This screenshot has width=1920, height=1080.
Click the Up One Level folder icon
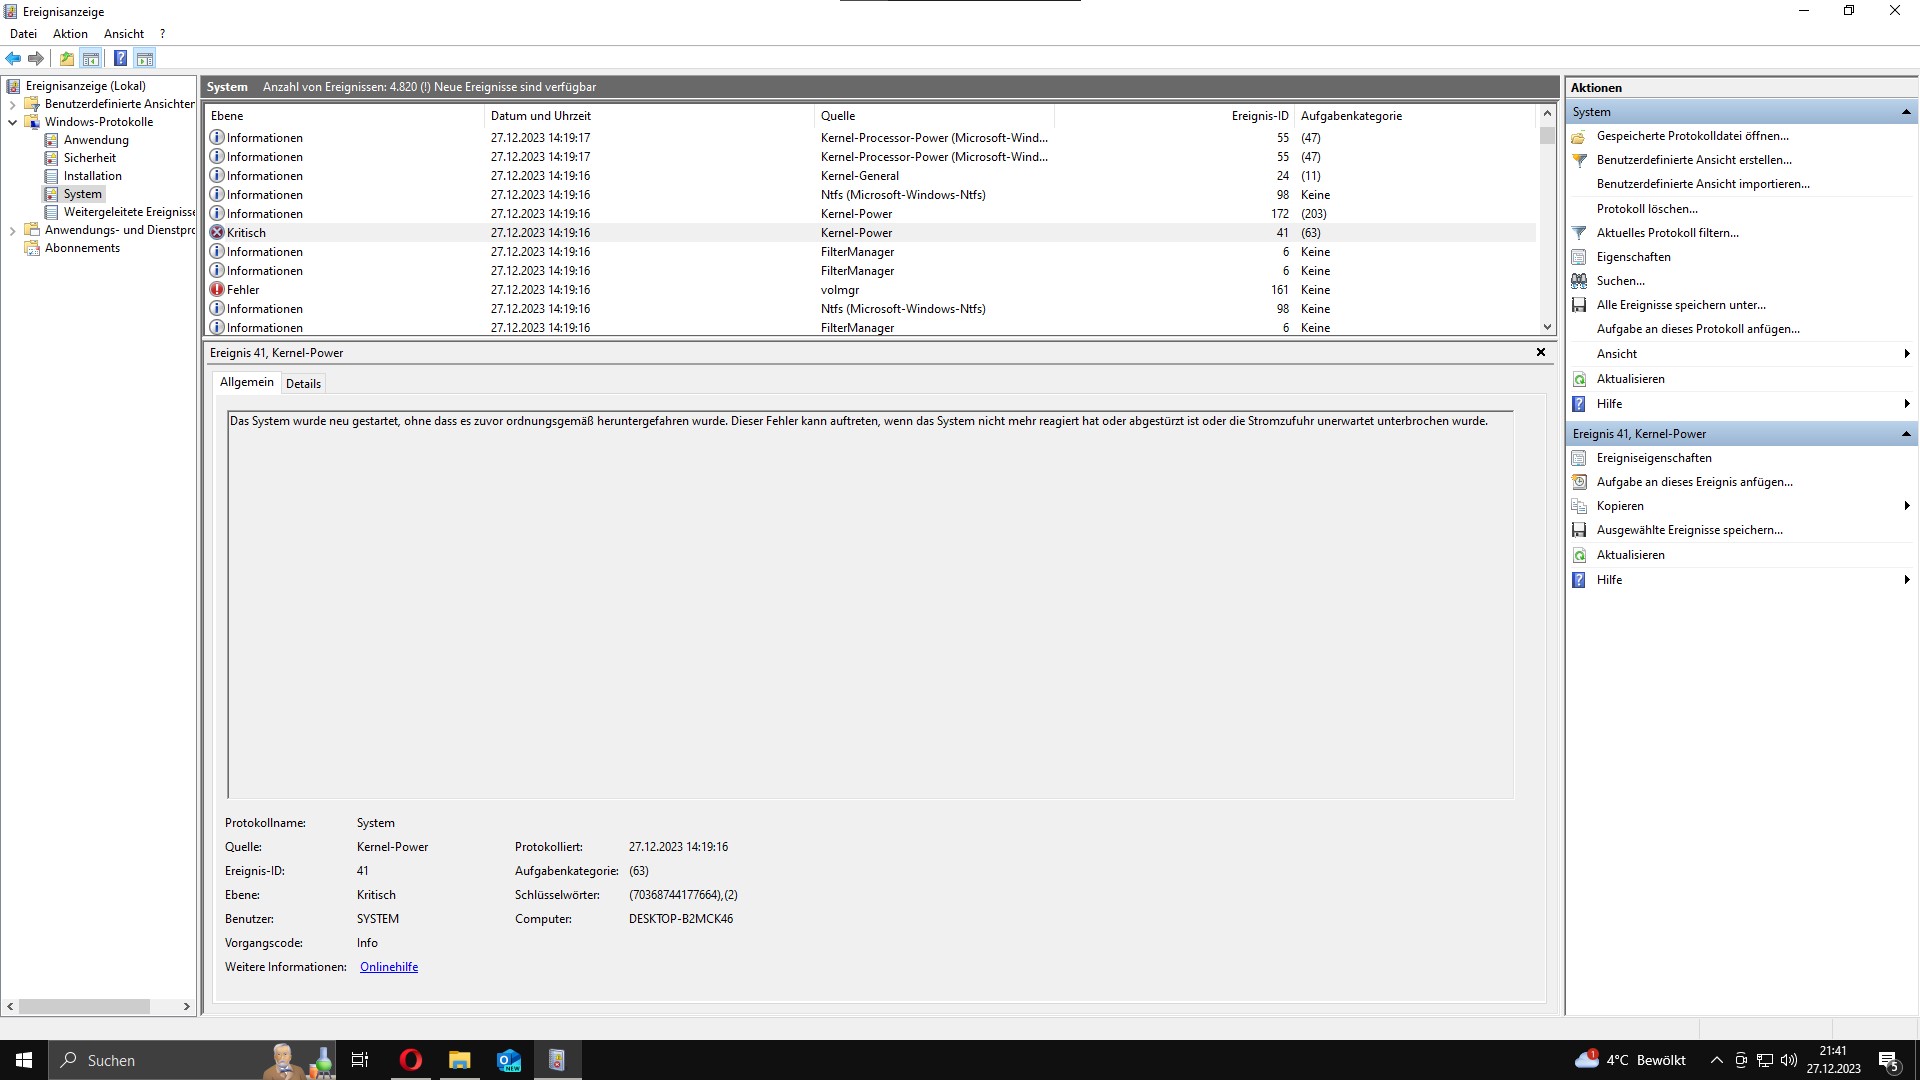pyautogui.click(x=67, y=58)
